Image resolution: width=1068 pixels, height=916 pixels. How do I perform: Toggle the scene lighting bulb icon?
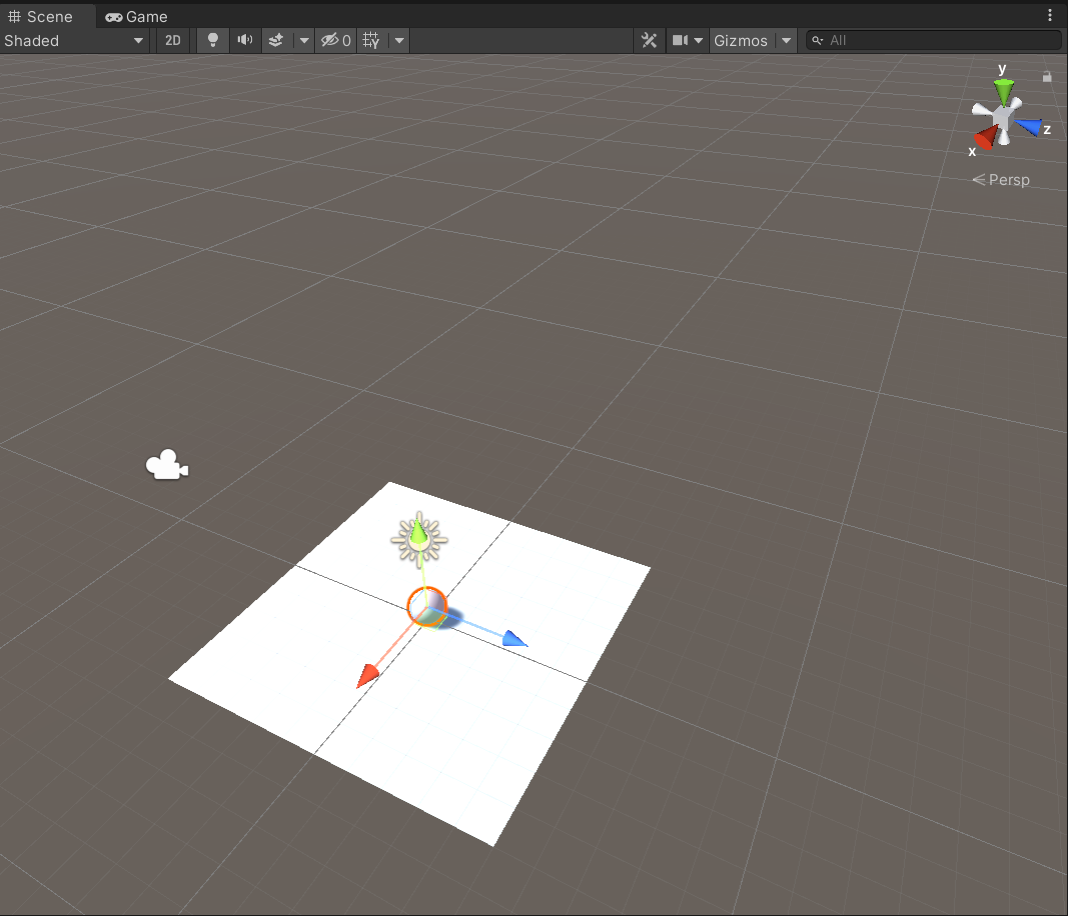[x=211, y=40]
